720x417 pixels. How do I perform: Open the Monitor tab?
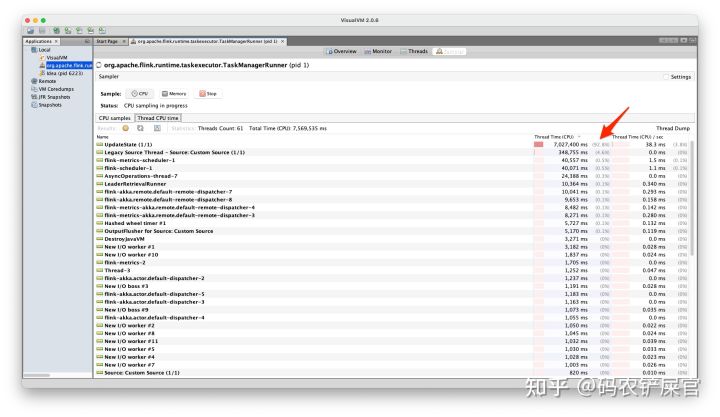378,51
